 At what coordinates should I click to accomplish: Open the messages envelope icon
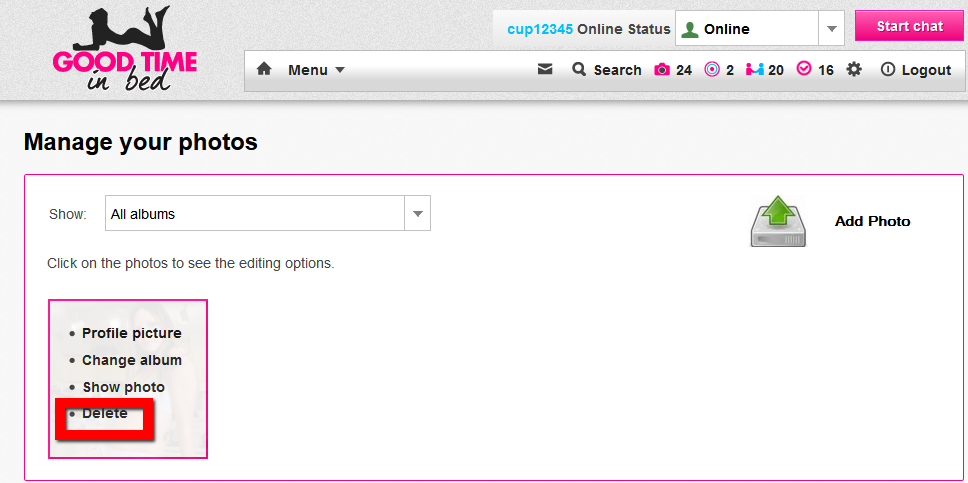[x=545, y=70]
